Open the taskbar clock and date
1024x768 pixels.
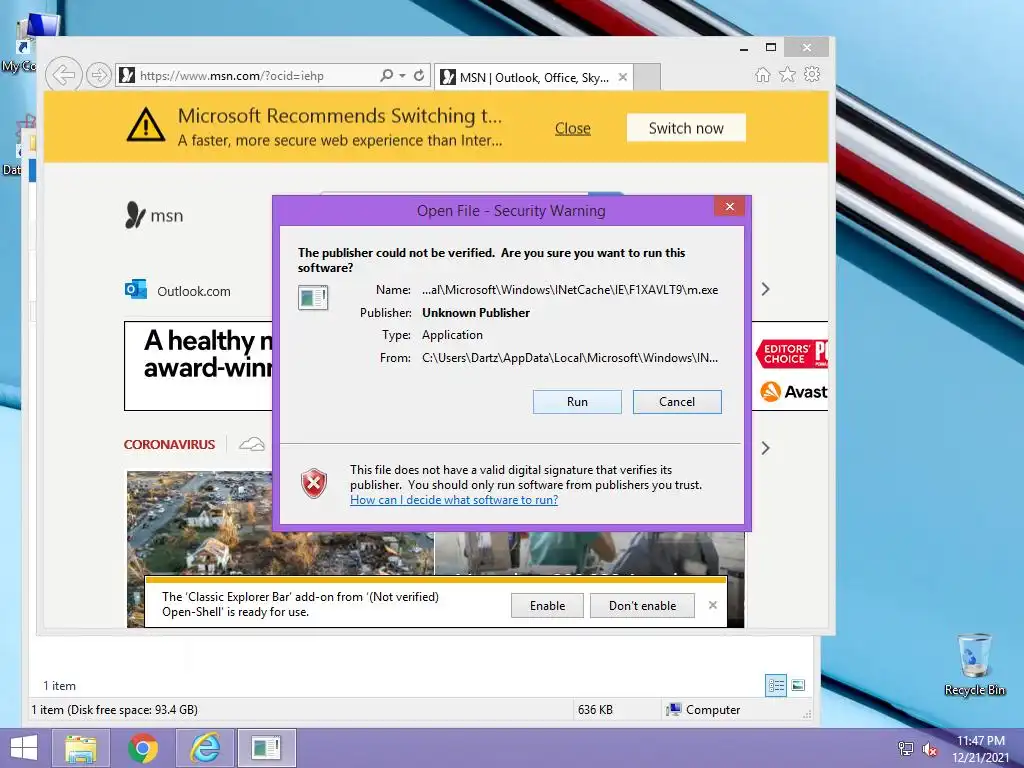point(980,749)
